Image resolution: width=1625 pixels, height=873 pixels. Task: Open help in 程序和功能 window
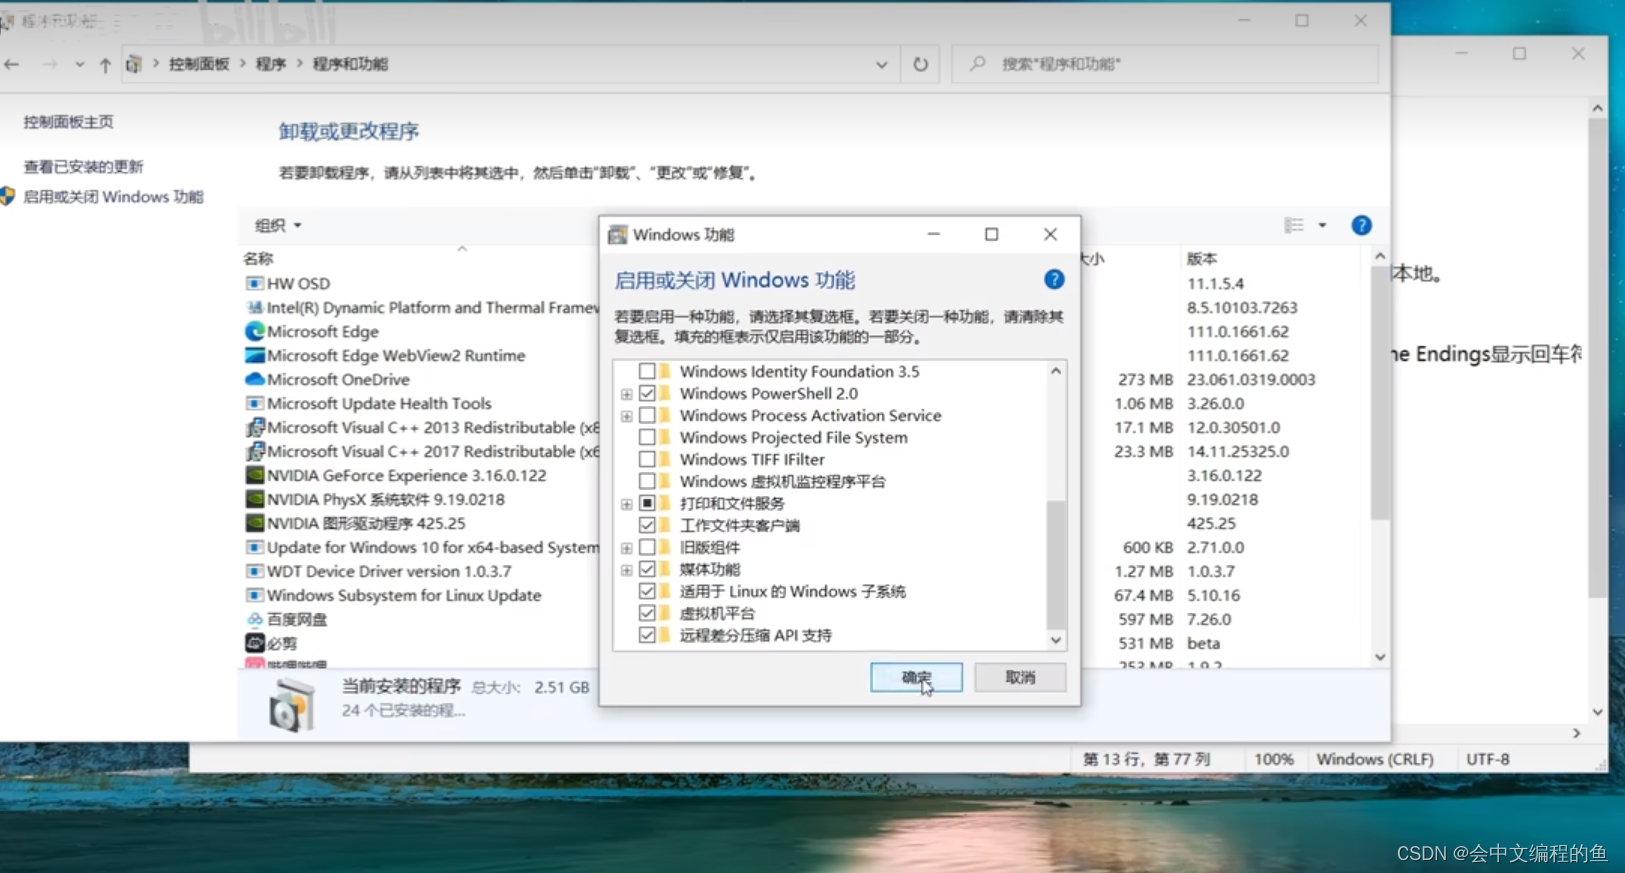click(1361, 225)
